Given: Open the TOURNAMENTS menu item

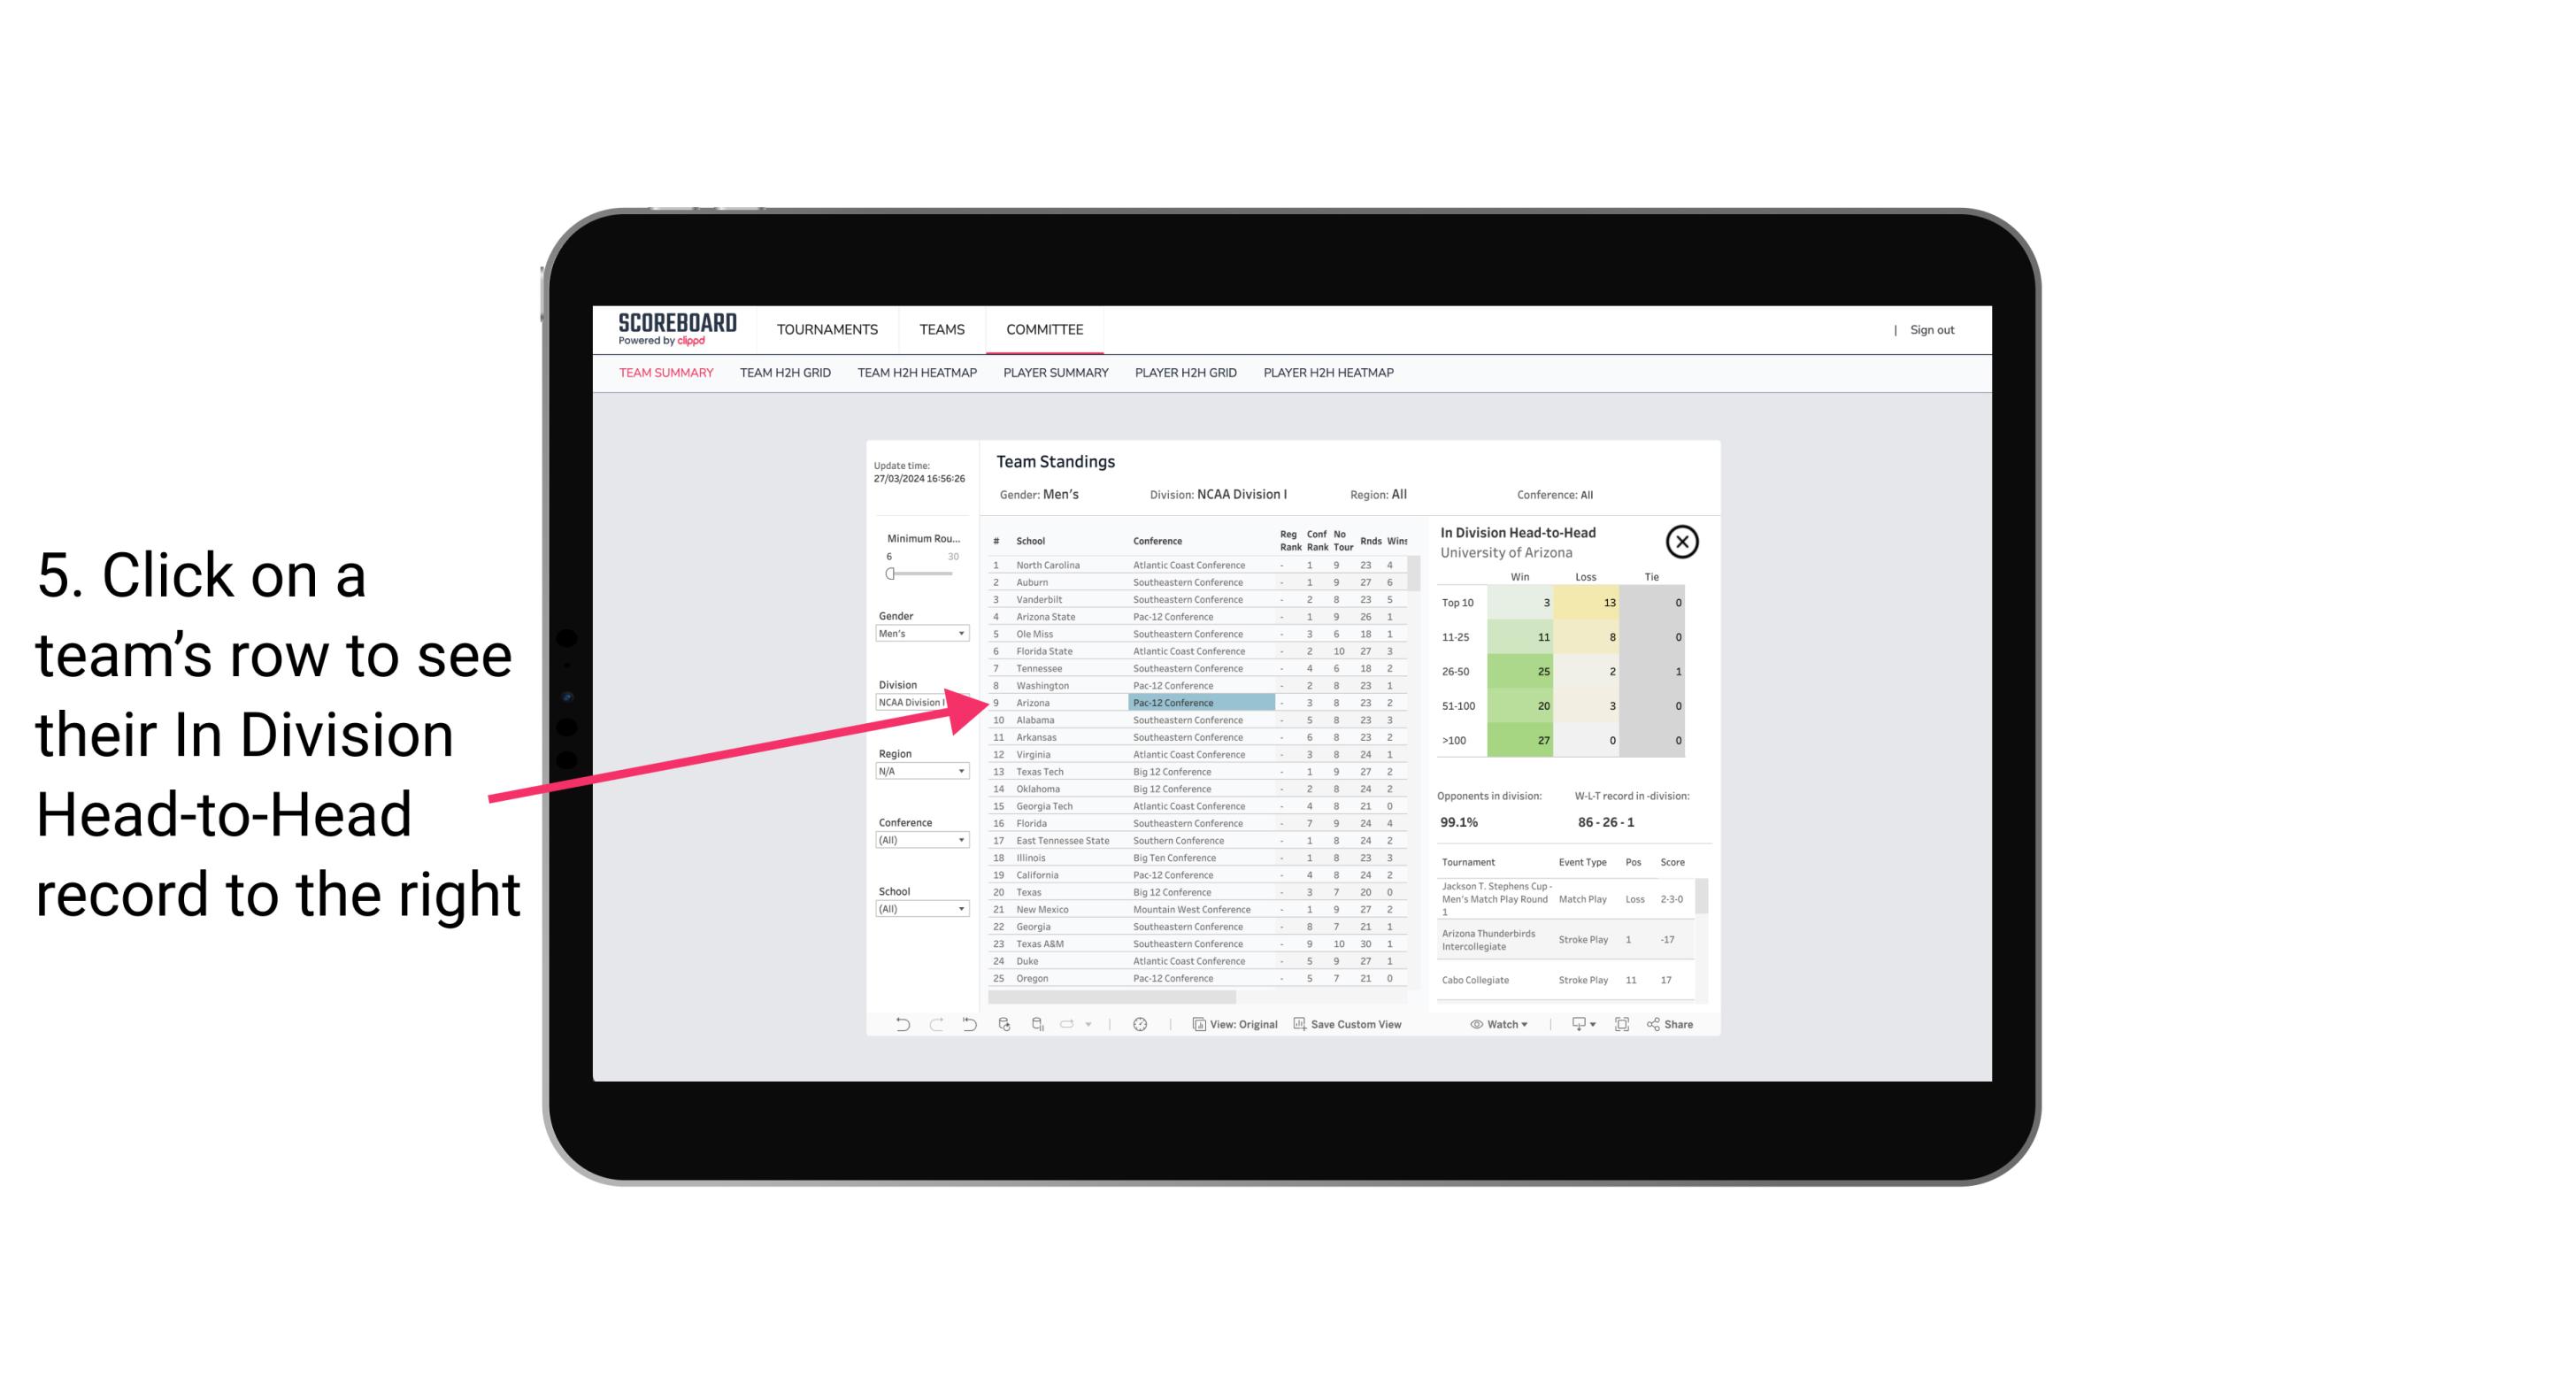Looking at the screenshot, I should click(826, 327).
